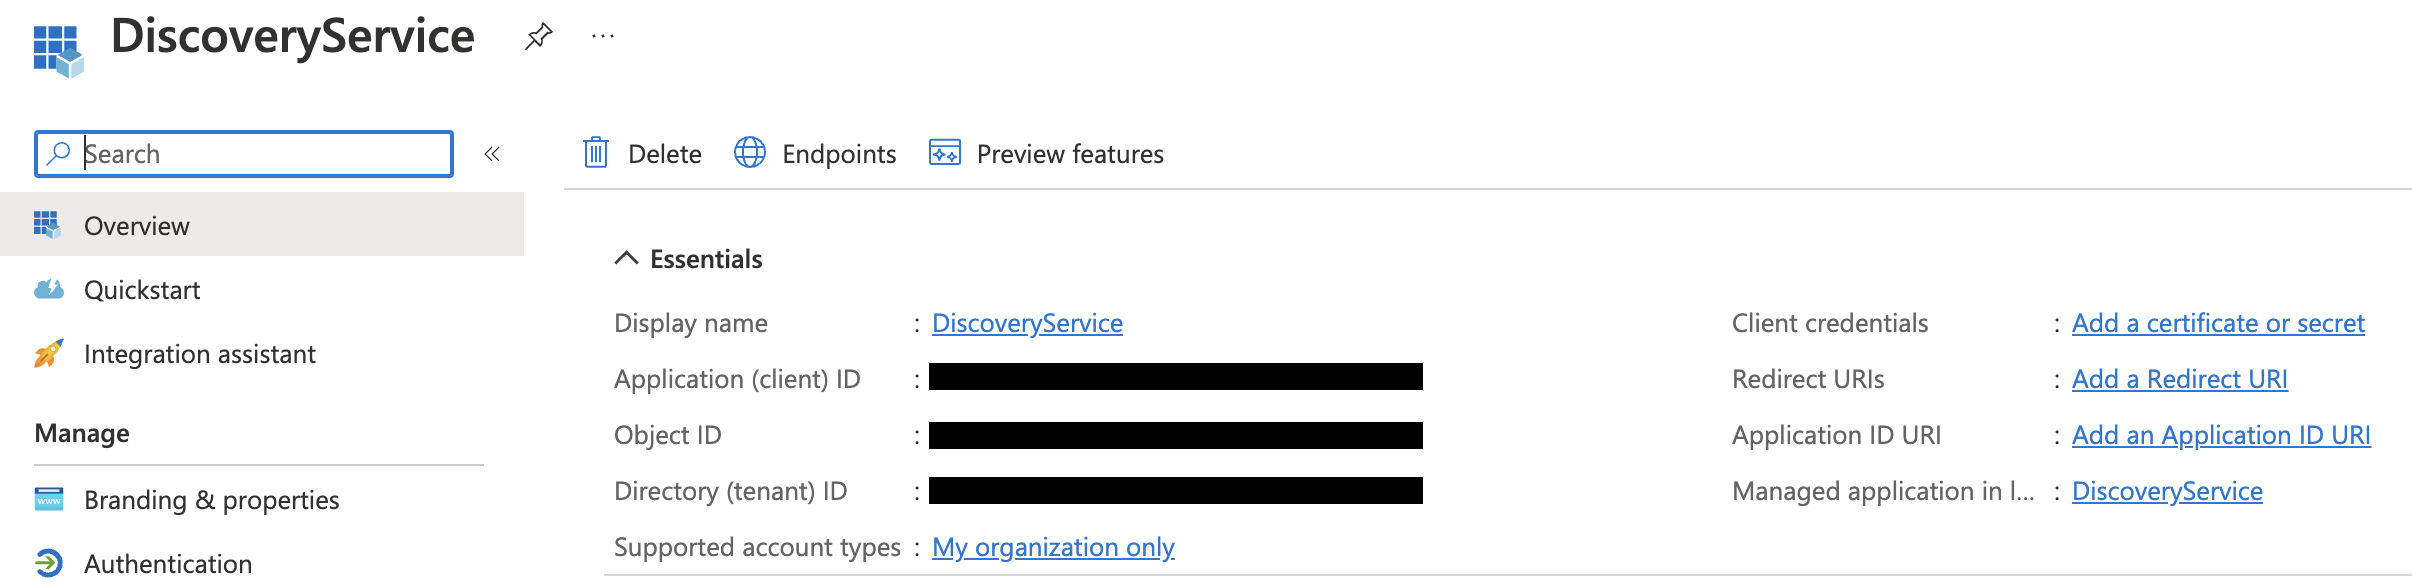Collapse the left navigation pane
Image resolution: width=2412 pixels, height=584 pixels.
click(490, 153)
